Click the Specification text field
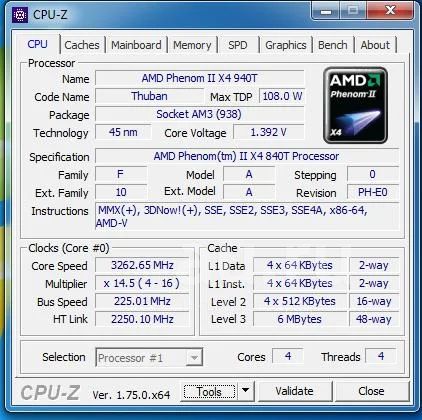 point(247,156)
